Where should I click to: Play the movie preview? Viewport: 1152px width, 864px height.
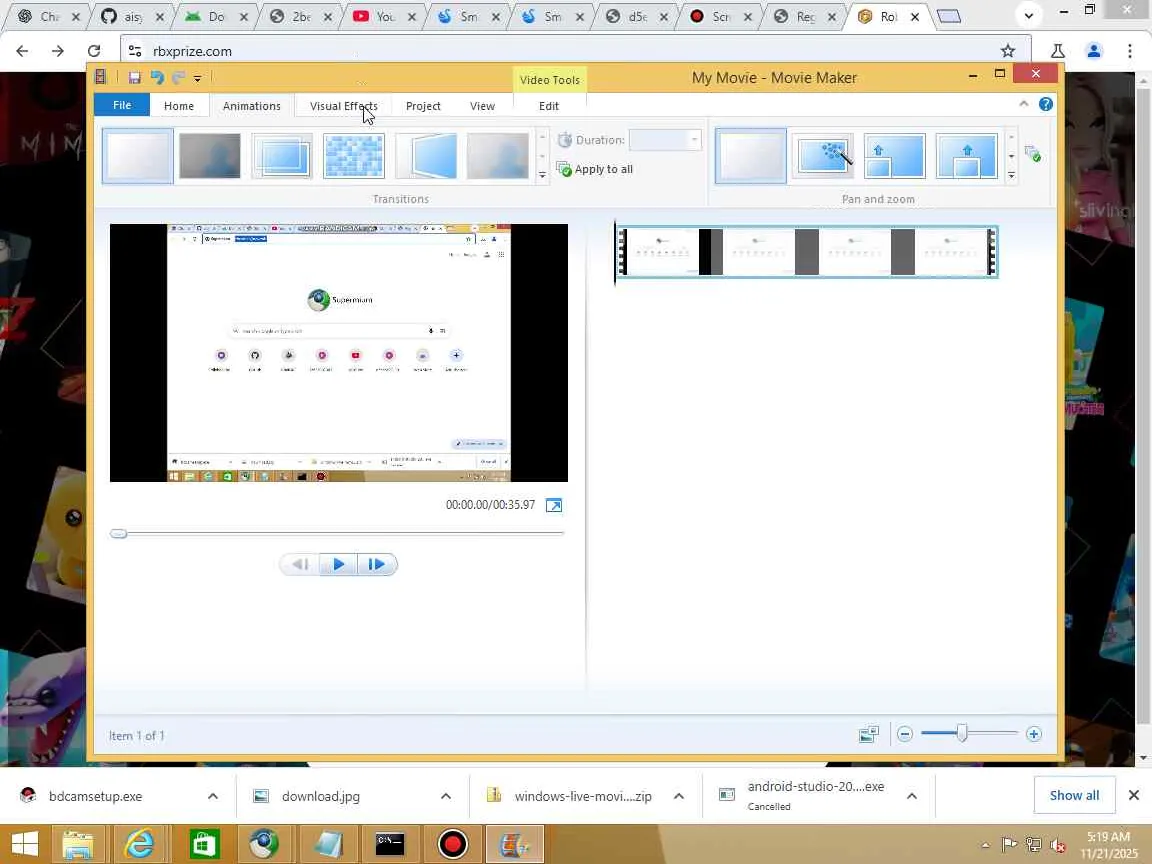tap(339, 564)
